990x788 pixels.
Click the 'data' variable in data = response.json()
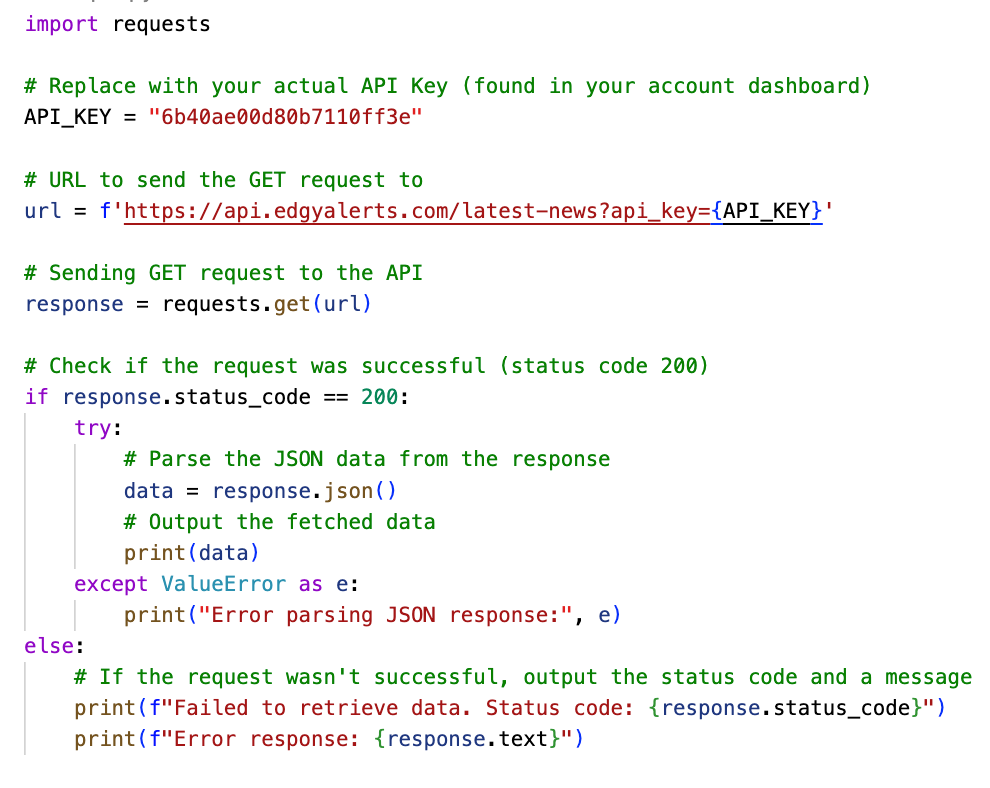(148, 491)
